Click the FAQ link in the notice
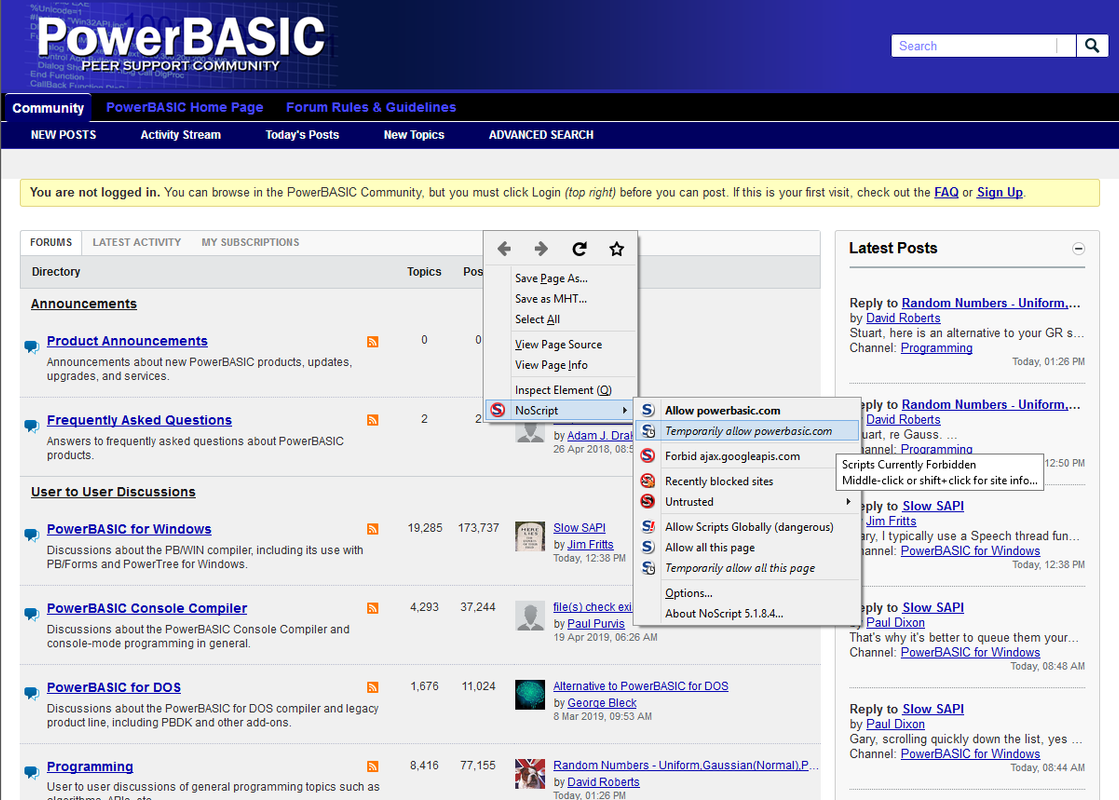Screen dimensions: 1119x800 point(946,192)
